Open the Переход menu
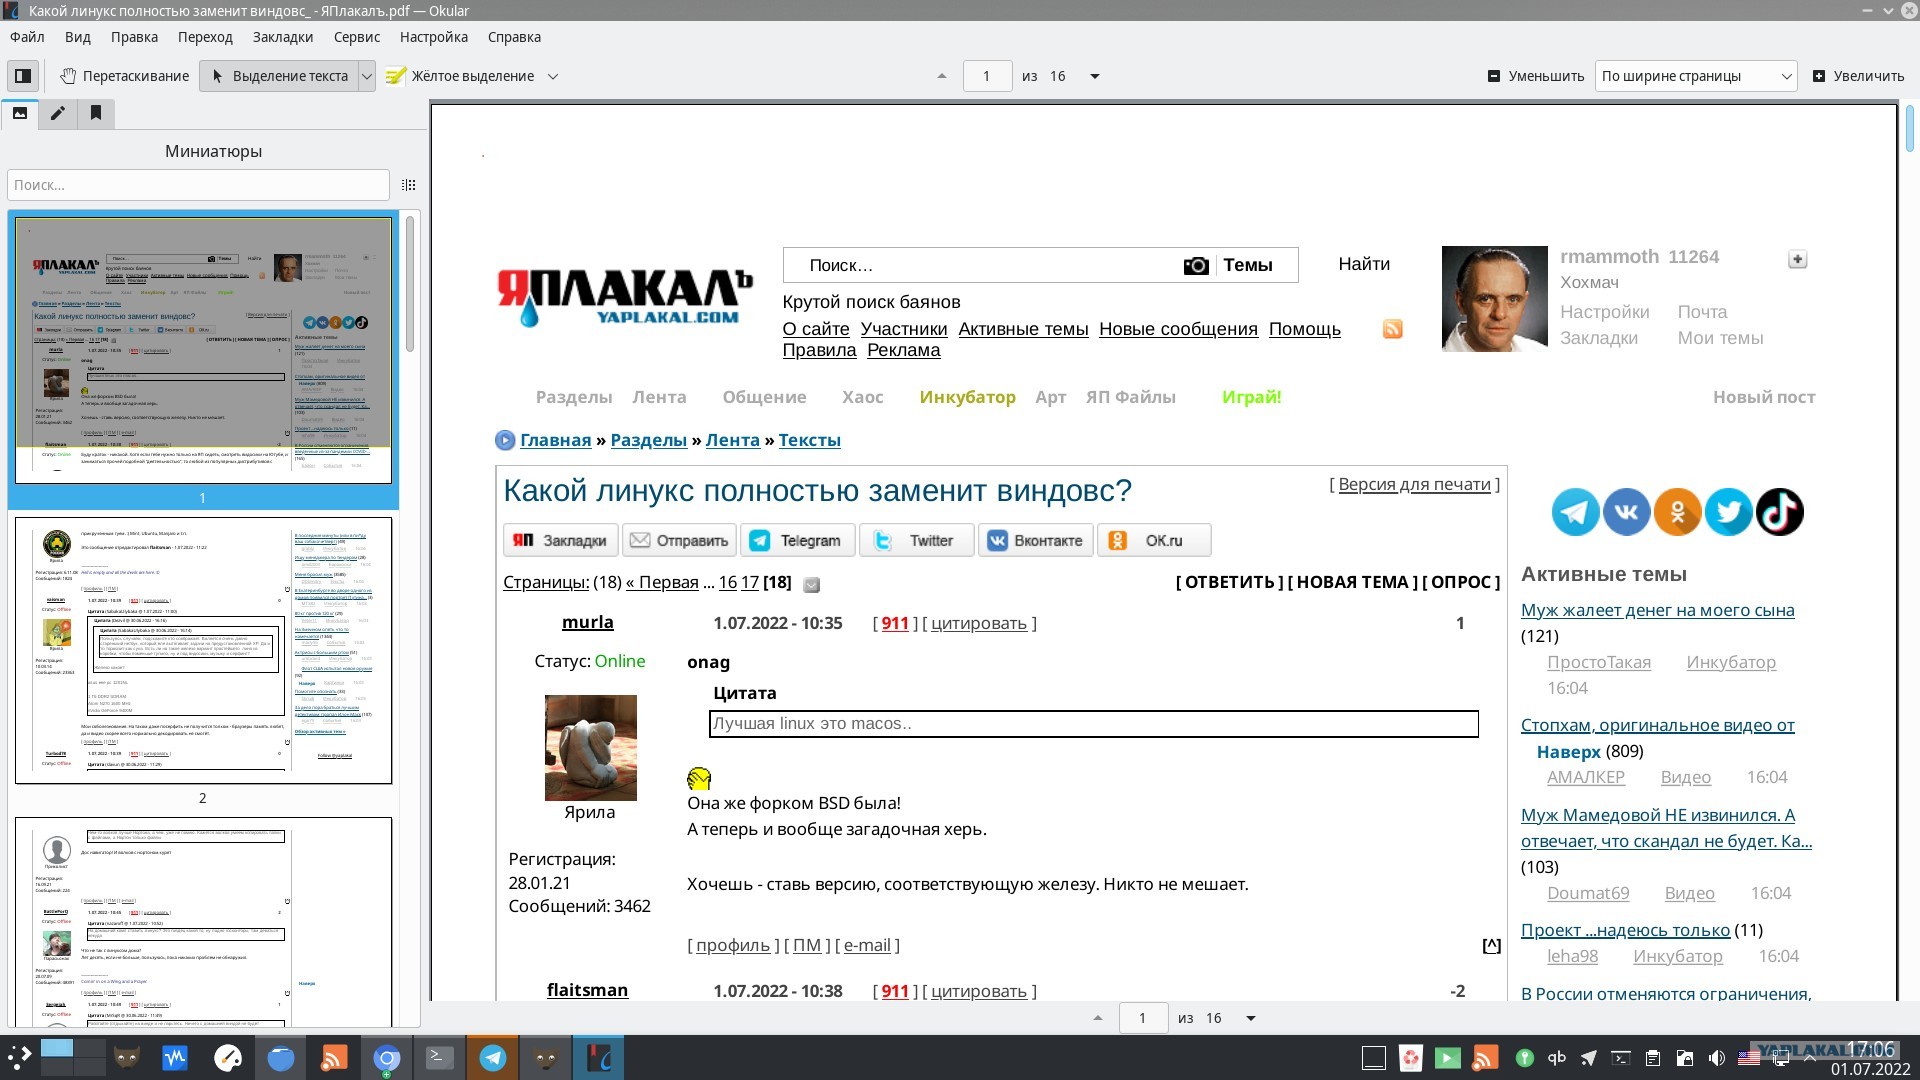Screen dimensions: 1920x1080 [x=205, y=37]
